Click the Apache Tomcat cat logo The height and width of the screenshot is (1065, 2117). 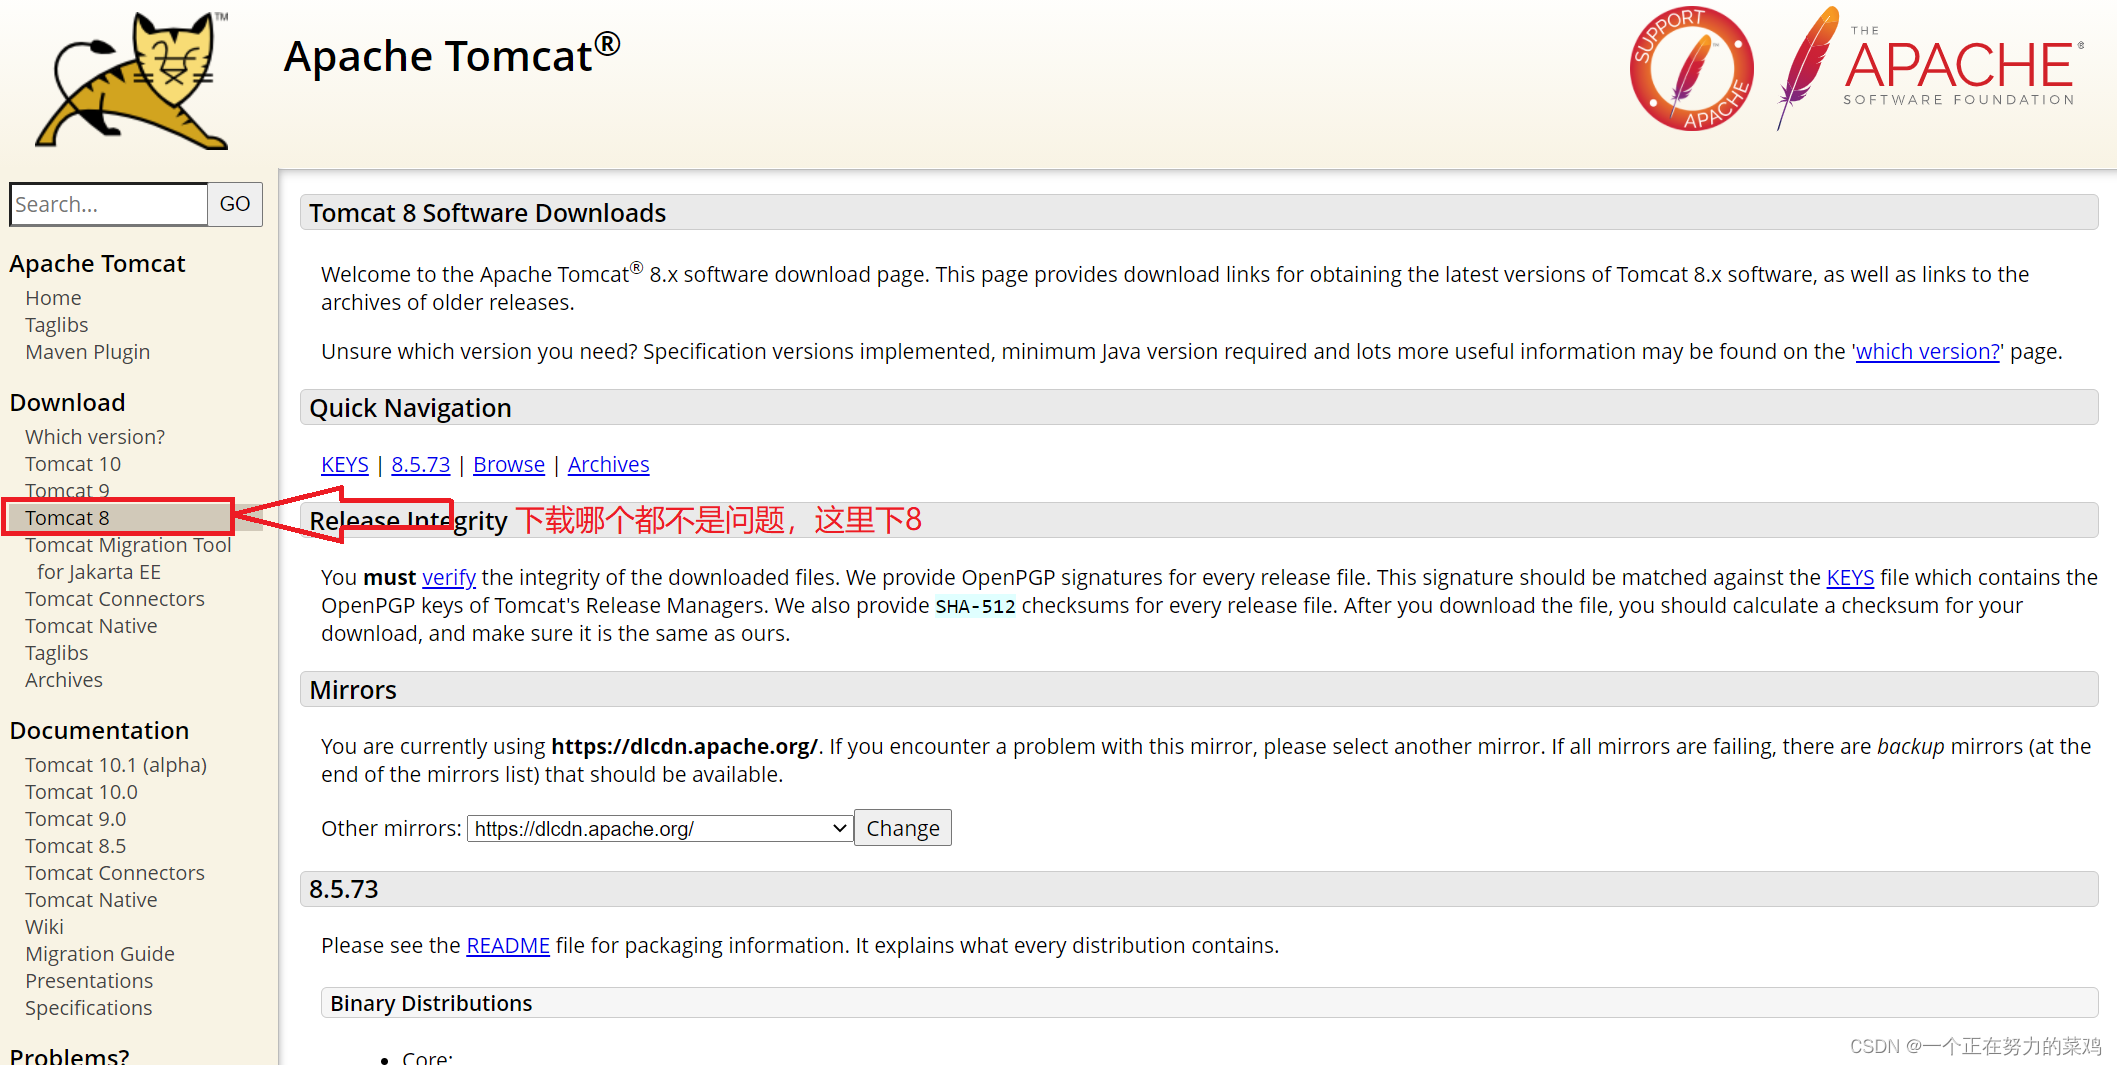click(x=132, y=81)
